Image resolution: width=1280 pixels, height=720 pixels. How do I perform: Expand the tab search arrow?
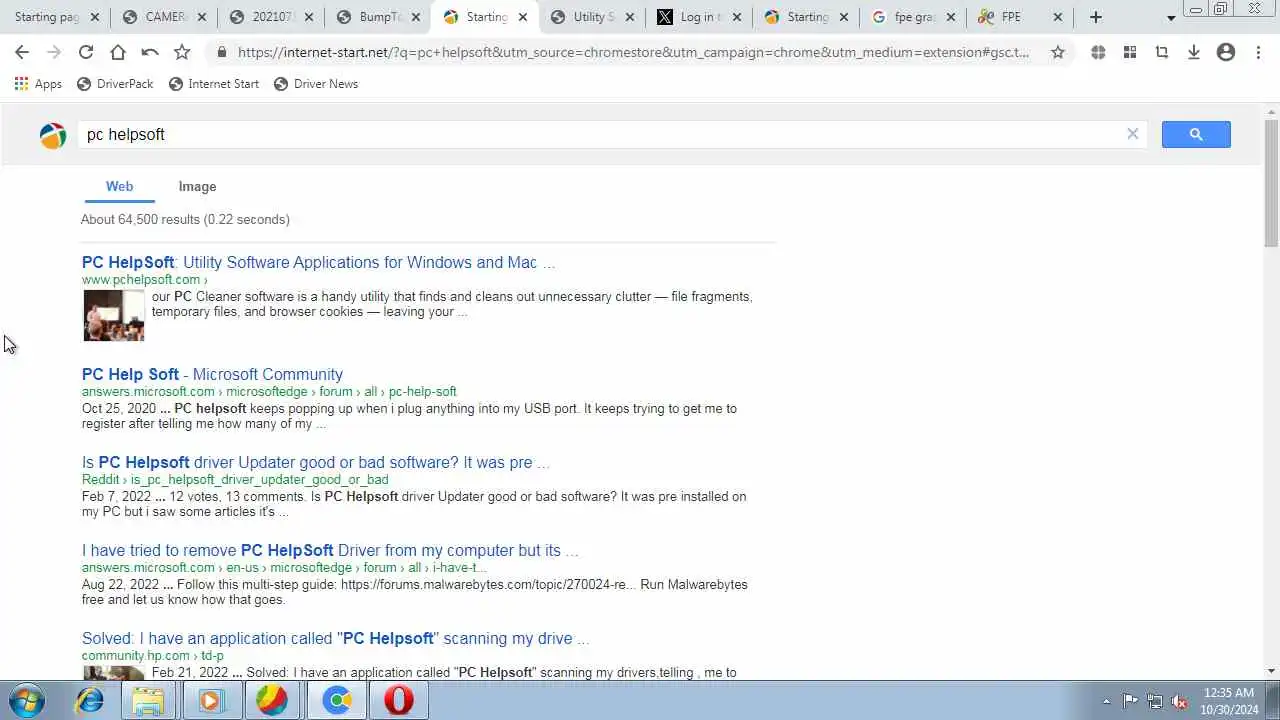tap(1171, 18)
